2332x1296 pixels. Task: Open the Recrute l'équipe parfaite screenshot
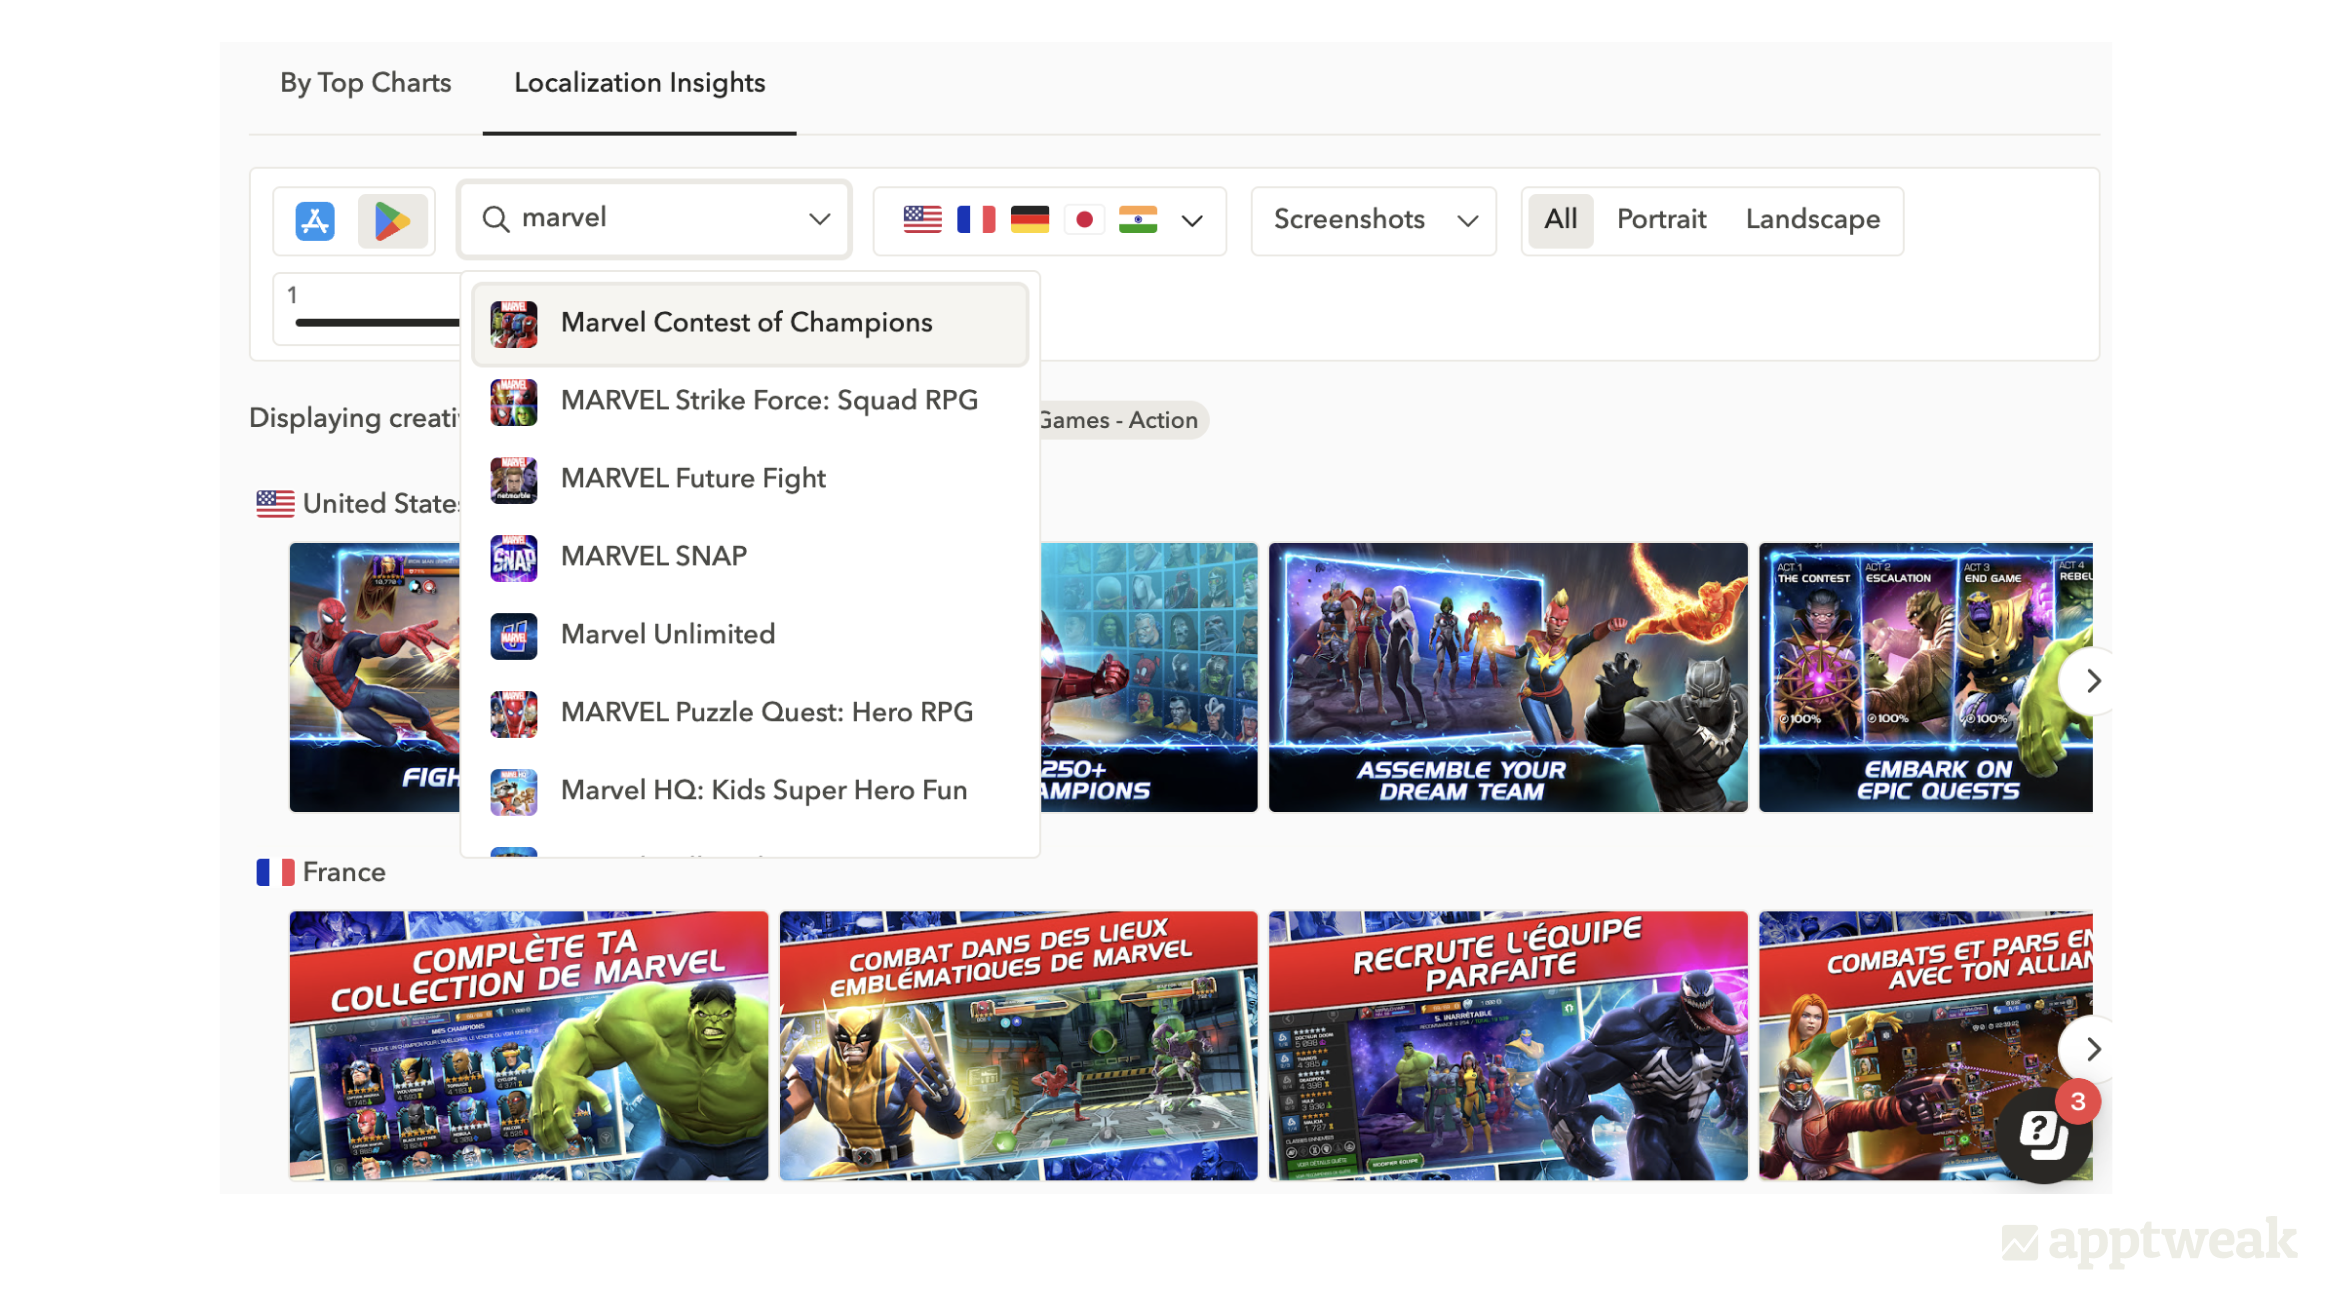1508,1046
